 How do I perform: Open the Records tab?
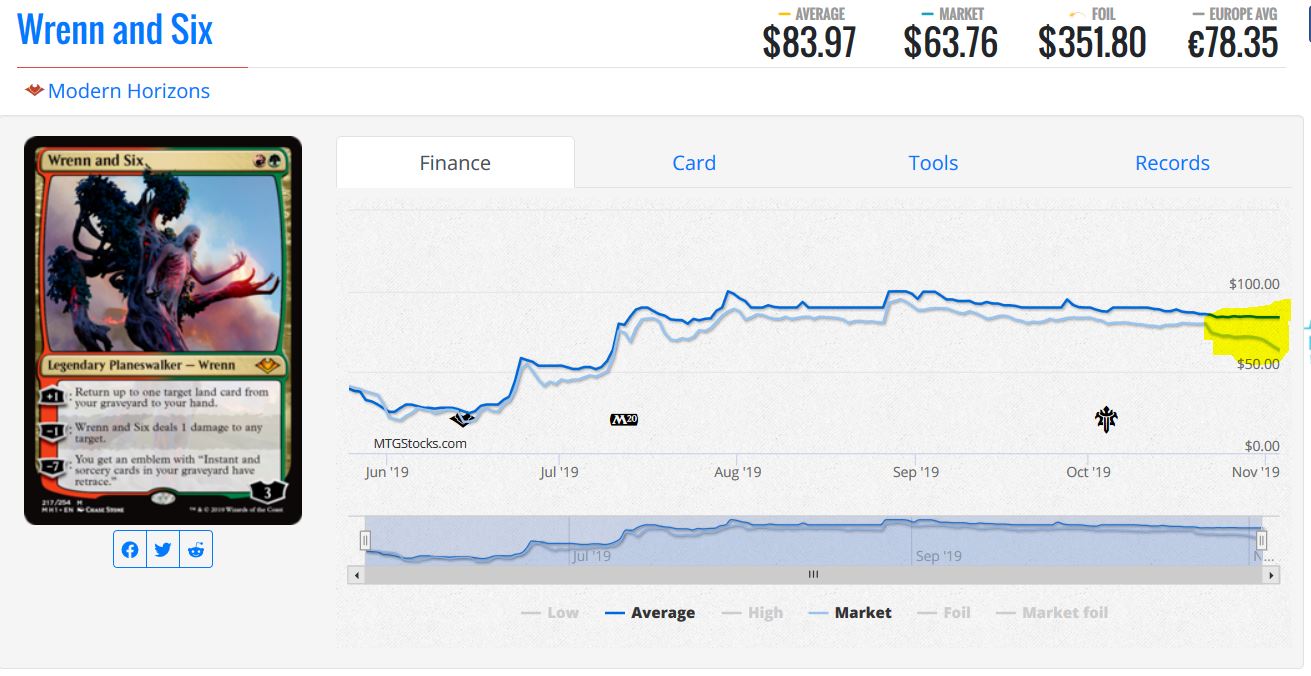[1172, 163]
